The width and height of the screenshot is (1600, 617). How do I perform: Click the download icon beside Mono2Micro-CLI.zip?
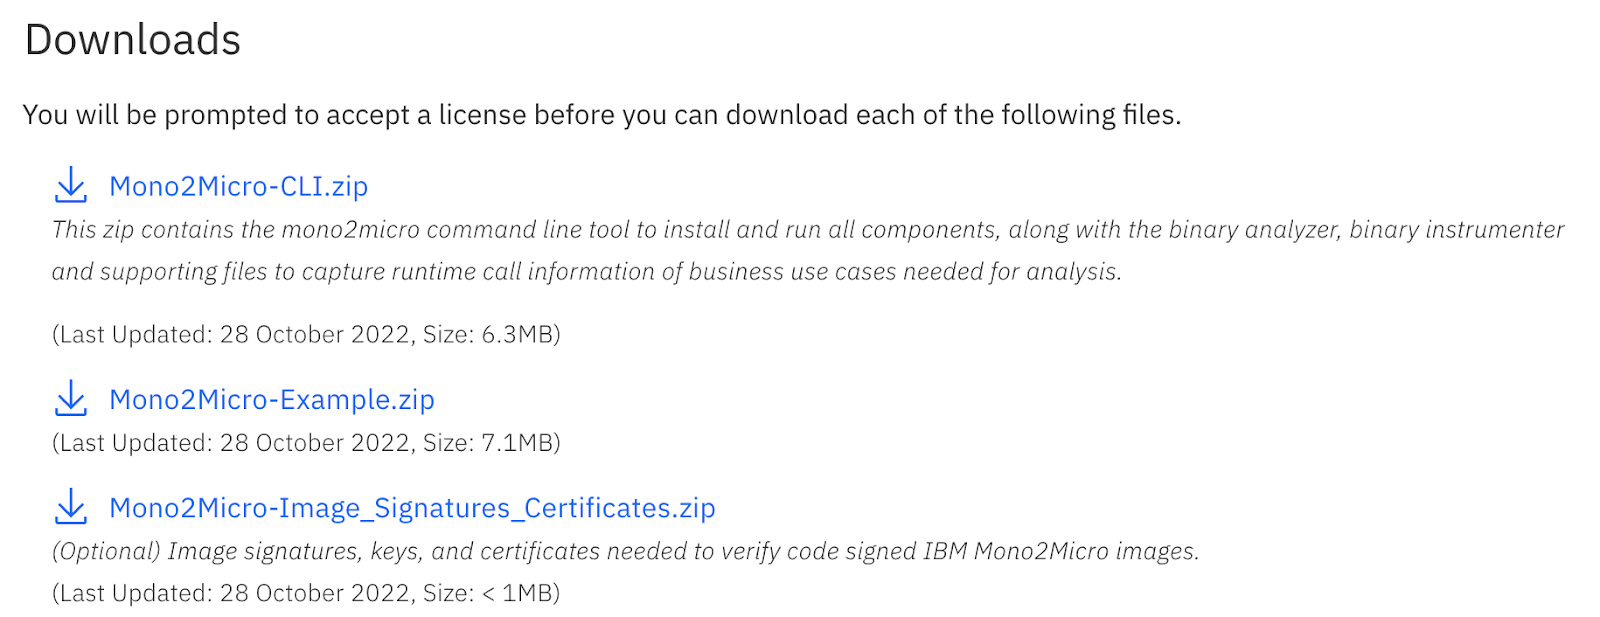[71, 185]
